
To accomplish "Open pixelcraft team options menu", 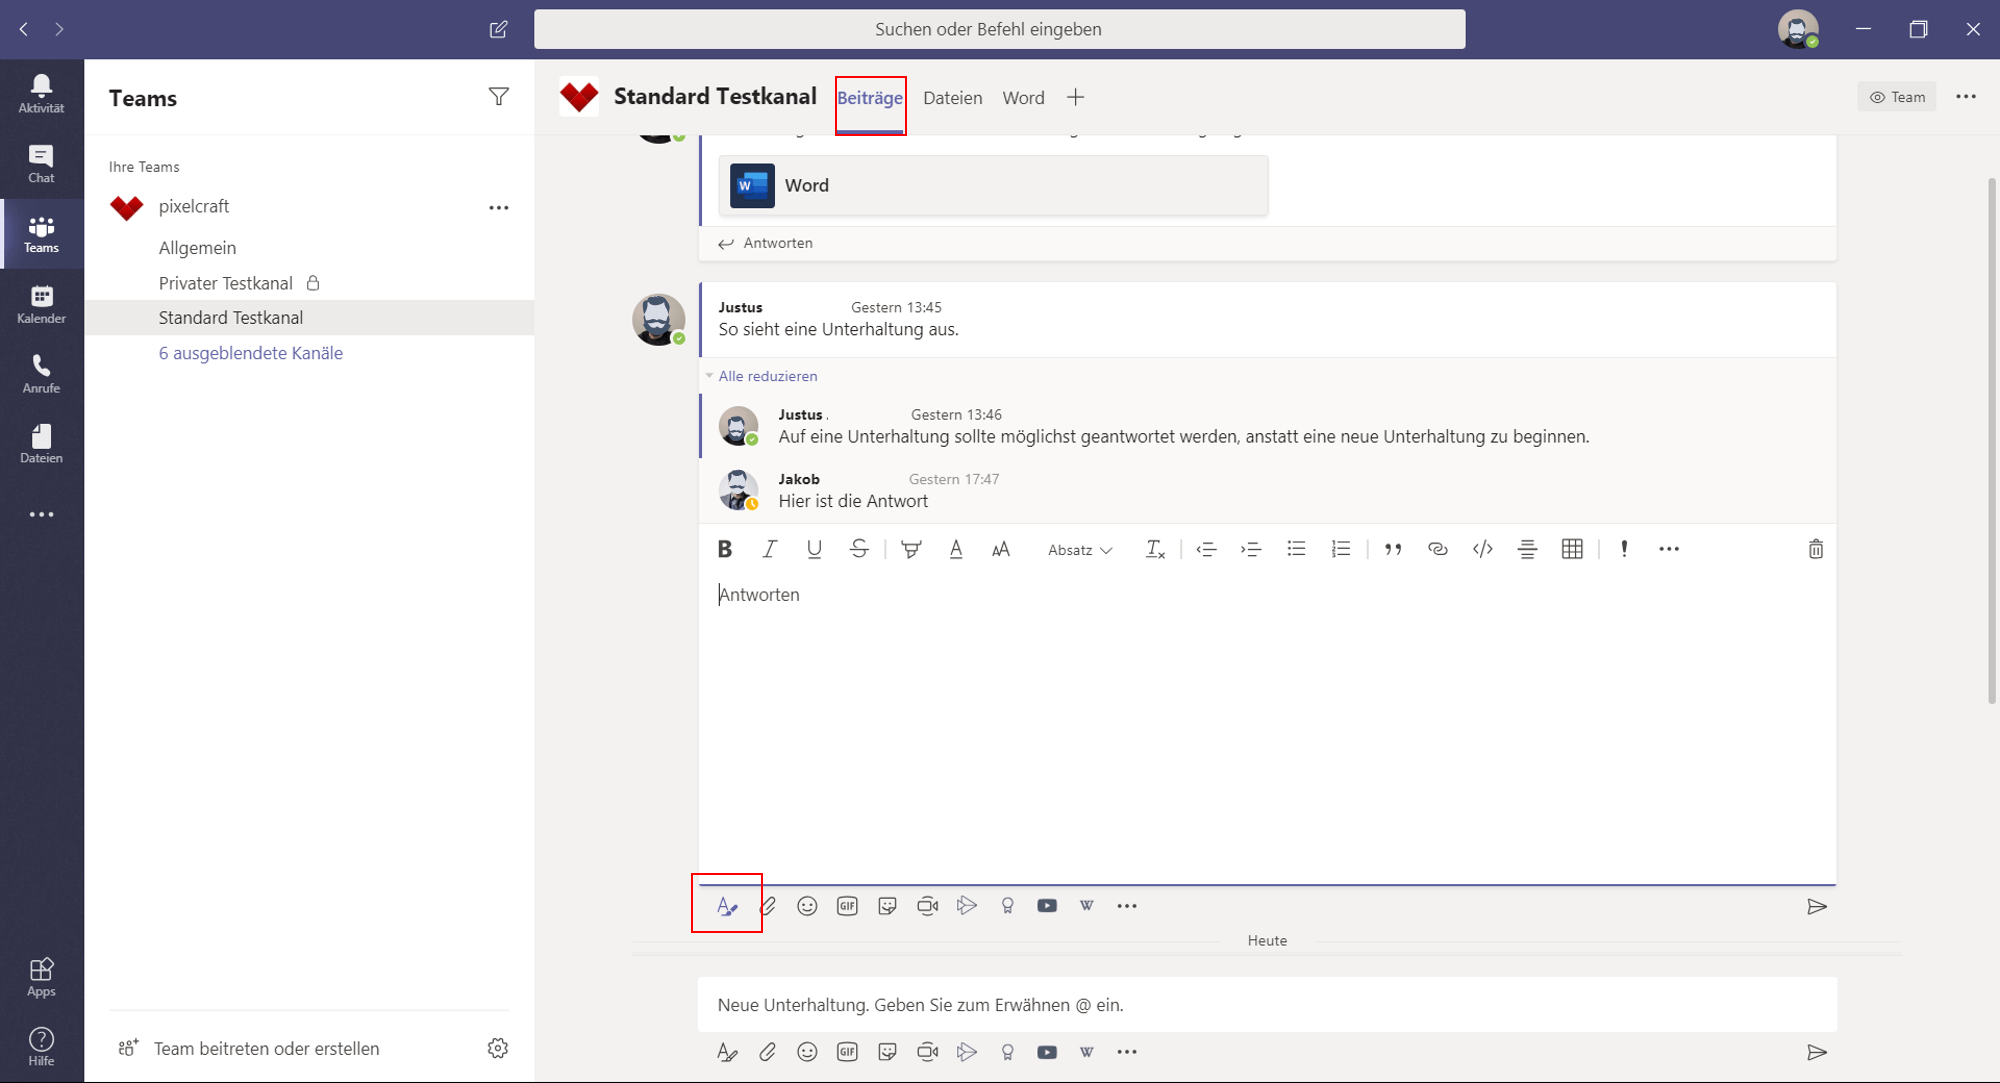I will 498,207.
